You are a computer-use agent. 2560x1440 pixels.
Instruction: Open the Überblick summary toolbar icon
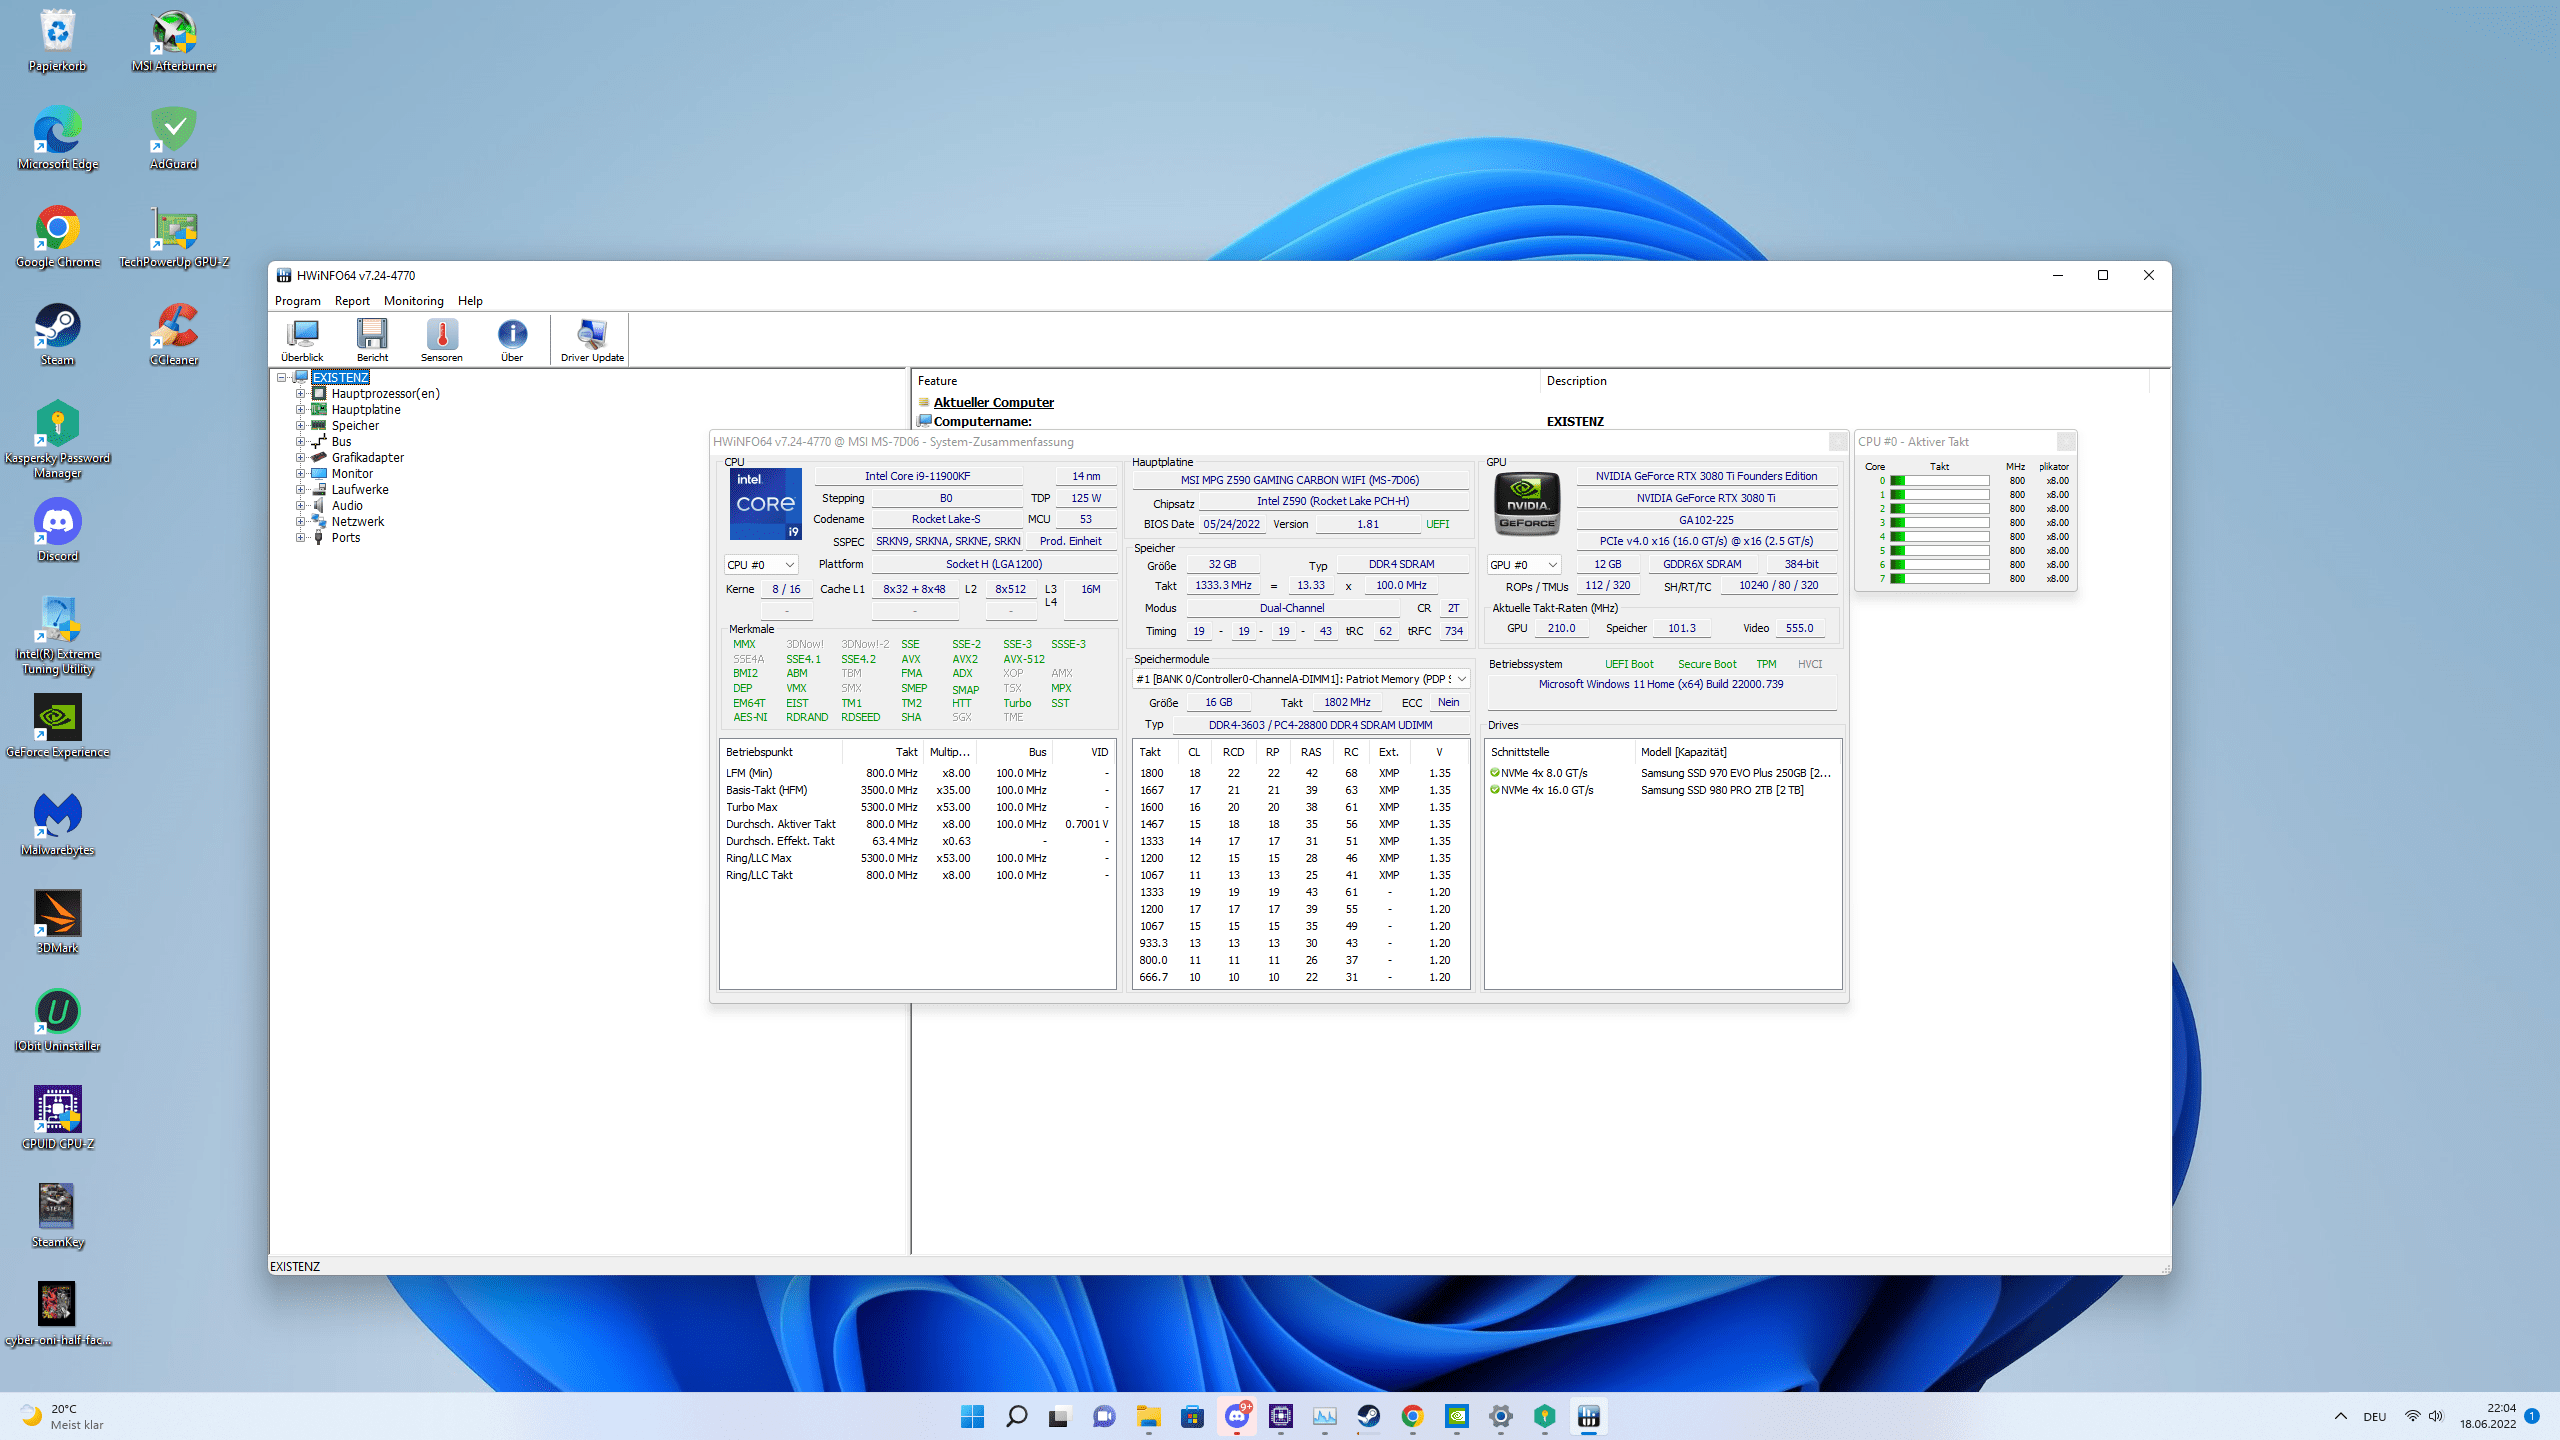[x=302, y=340]
